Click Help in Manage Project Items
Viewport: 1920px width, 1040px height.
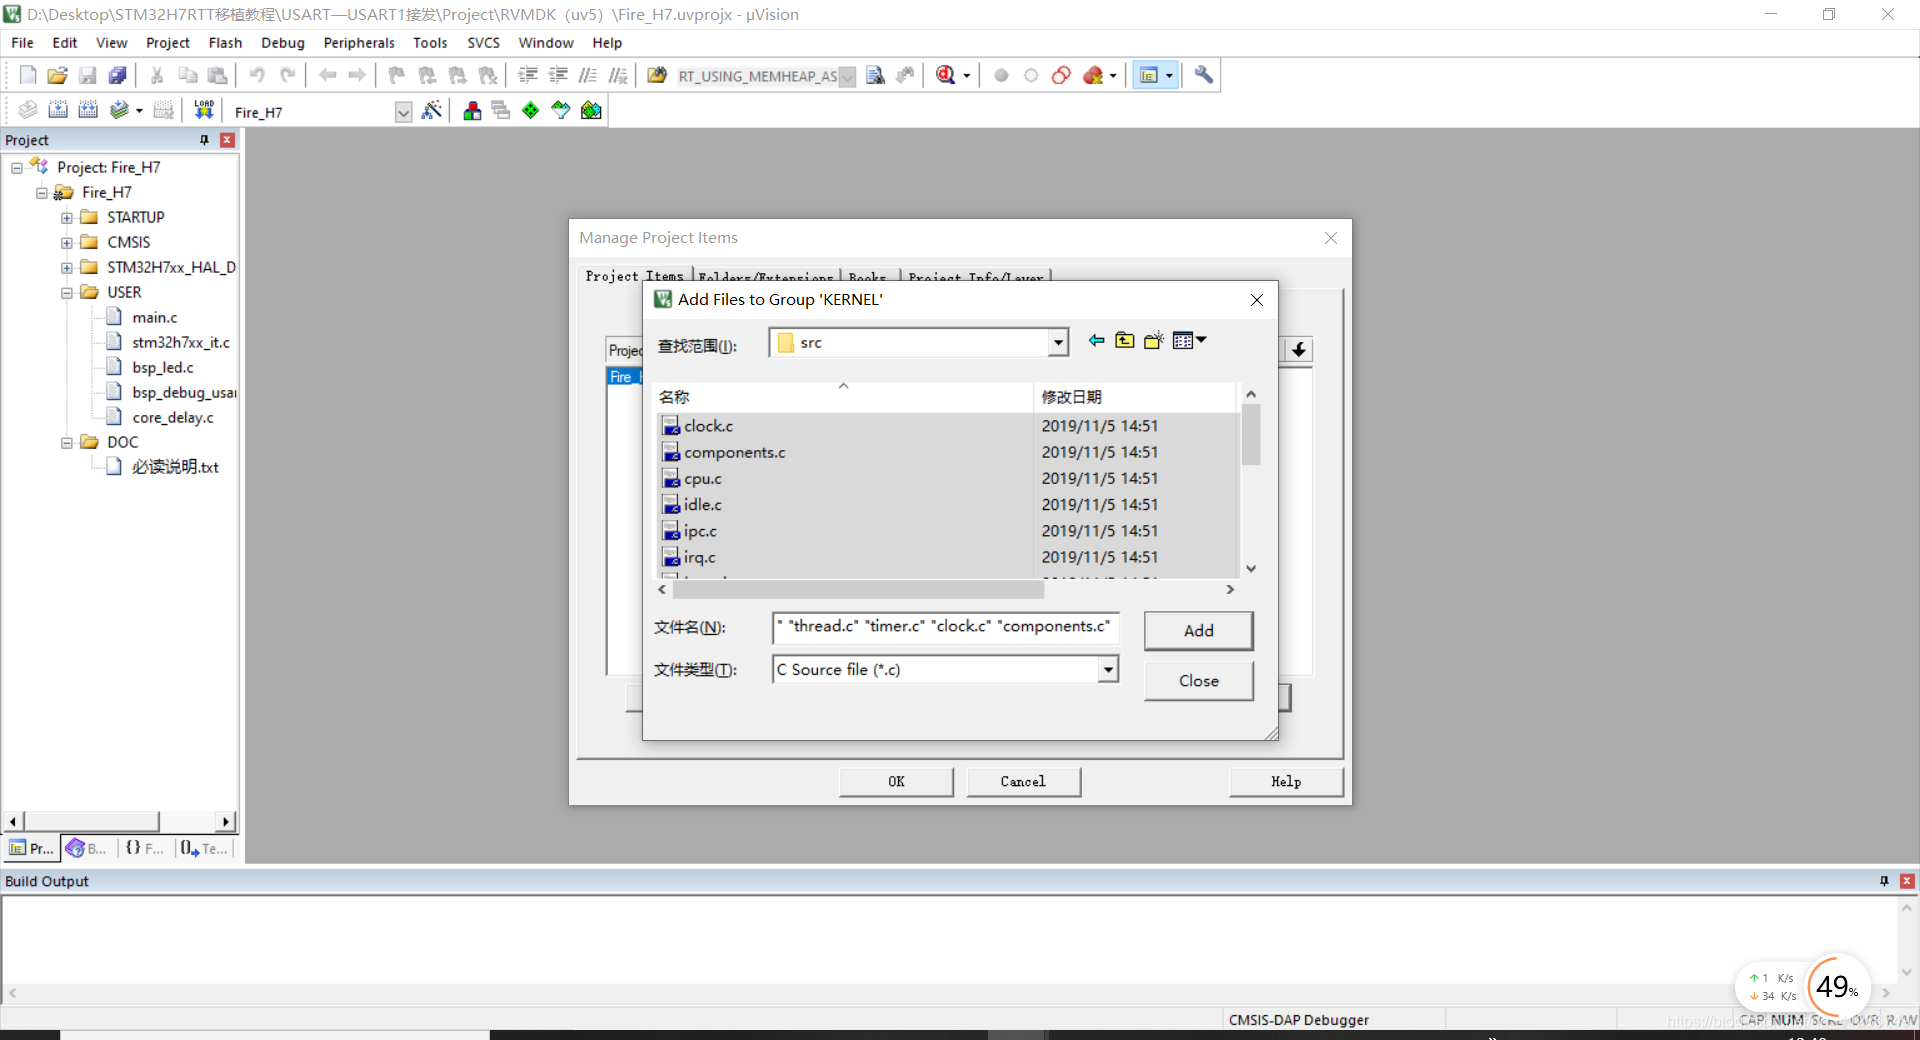click(1286, 781)
